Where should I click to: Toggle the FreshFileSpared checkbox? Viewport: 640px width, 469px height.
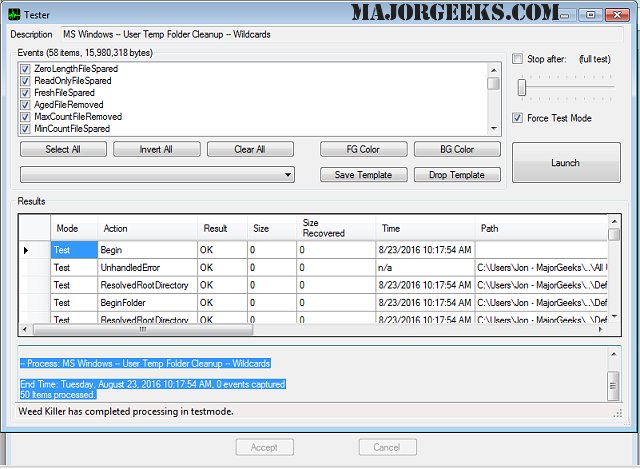[25, 93]
